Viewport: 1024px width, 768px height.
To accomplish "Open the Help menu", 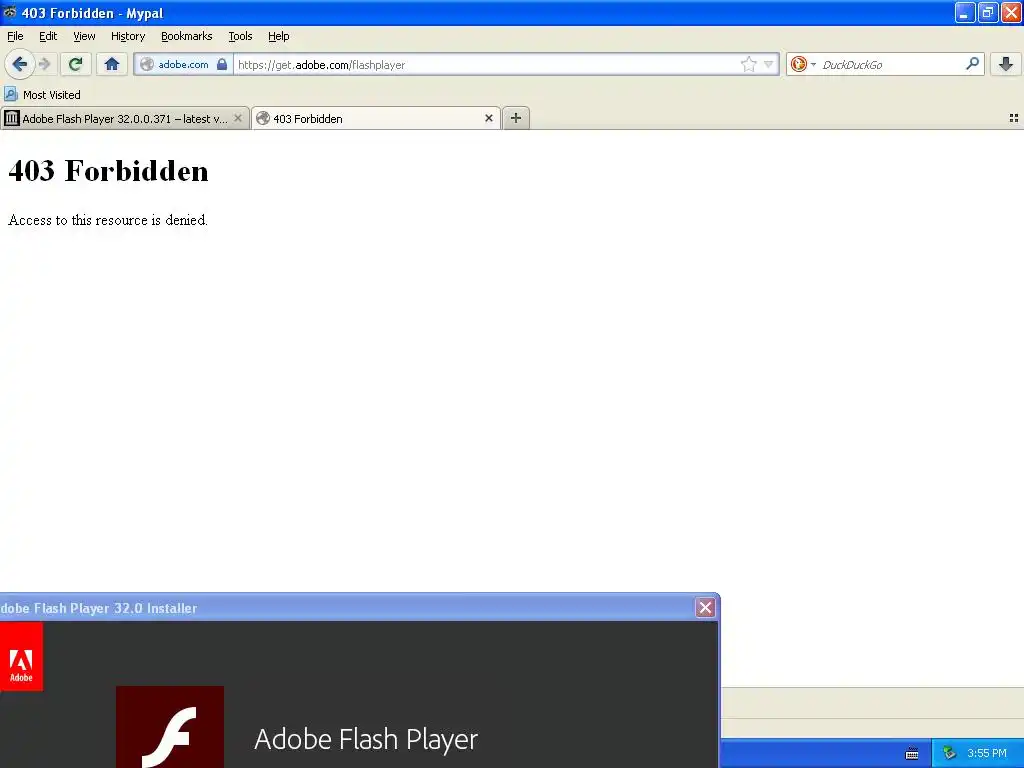I will tap(279, 36).
